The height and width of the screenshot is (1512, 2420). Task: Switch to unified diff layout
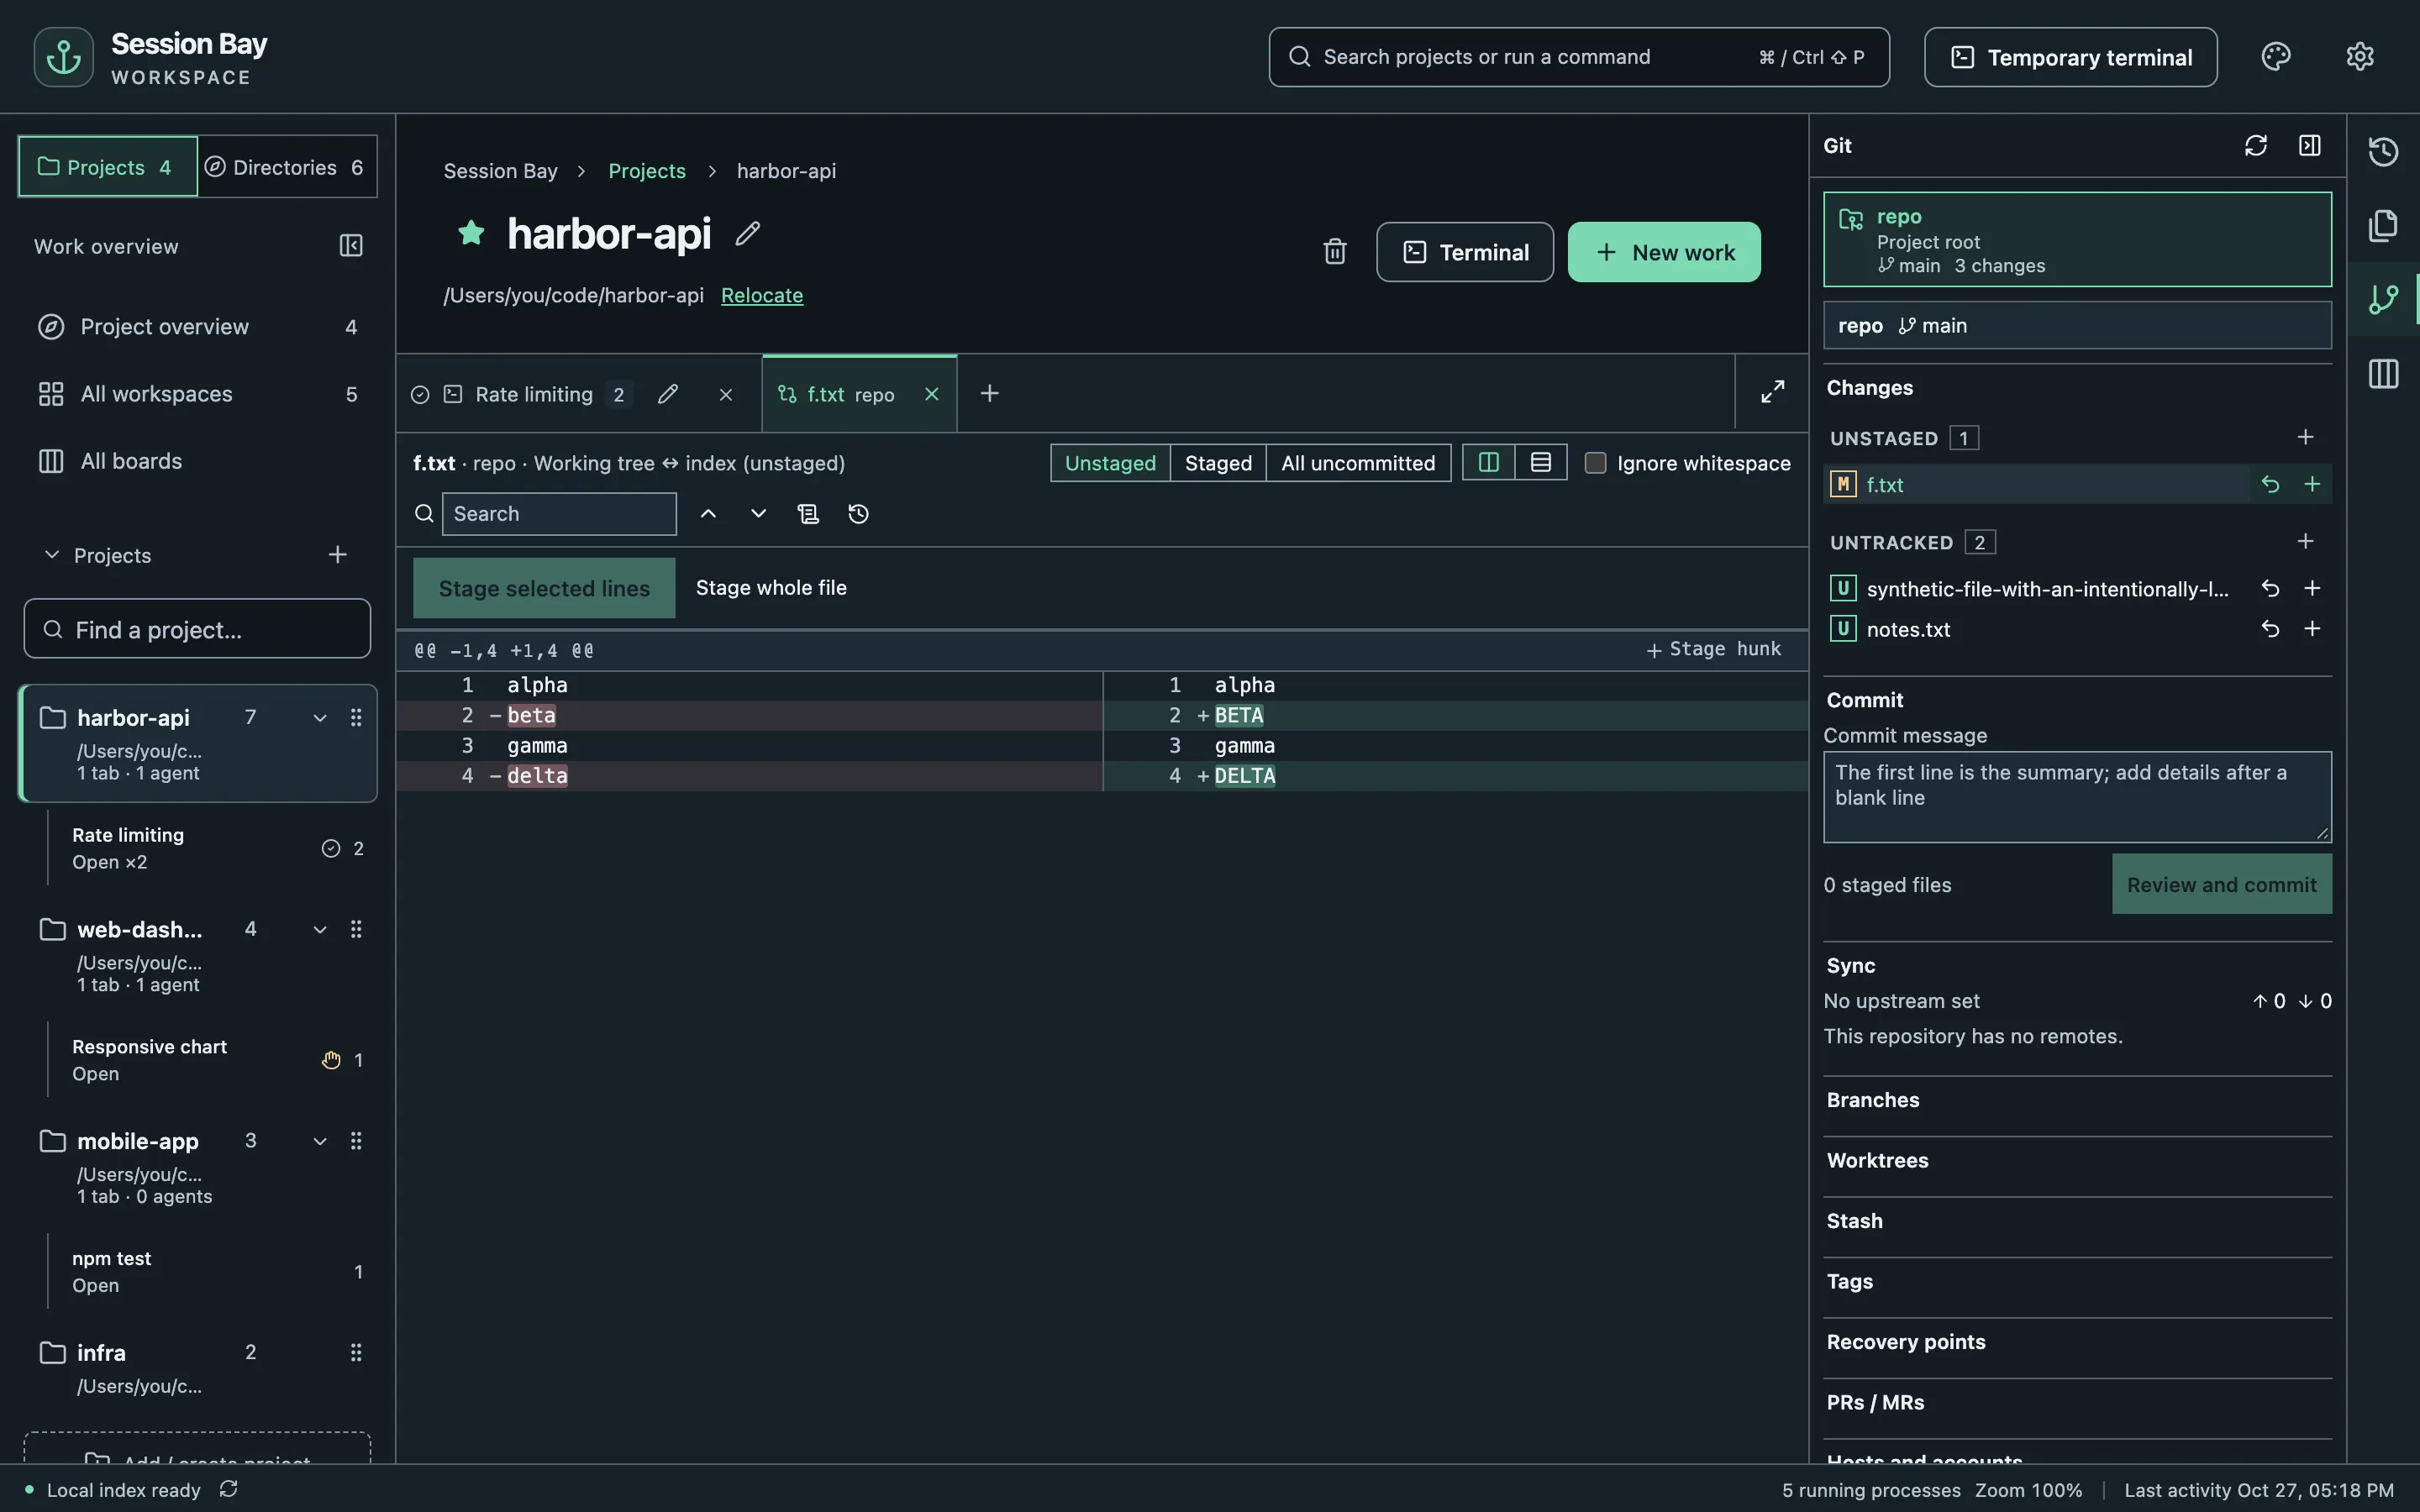(x=1541, y=462)
